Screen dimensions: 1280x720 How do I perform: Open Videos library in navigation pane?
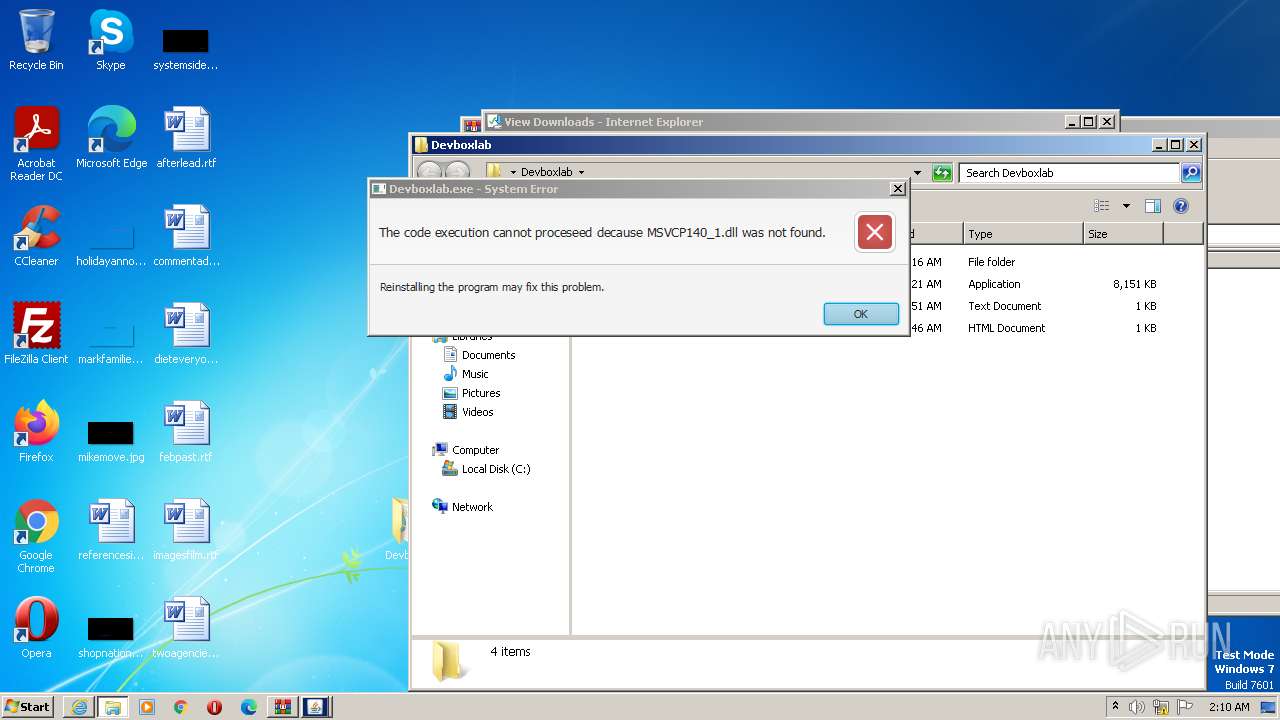coord(468,412)
